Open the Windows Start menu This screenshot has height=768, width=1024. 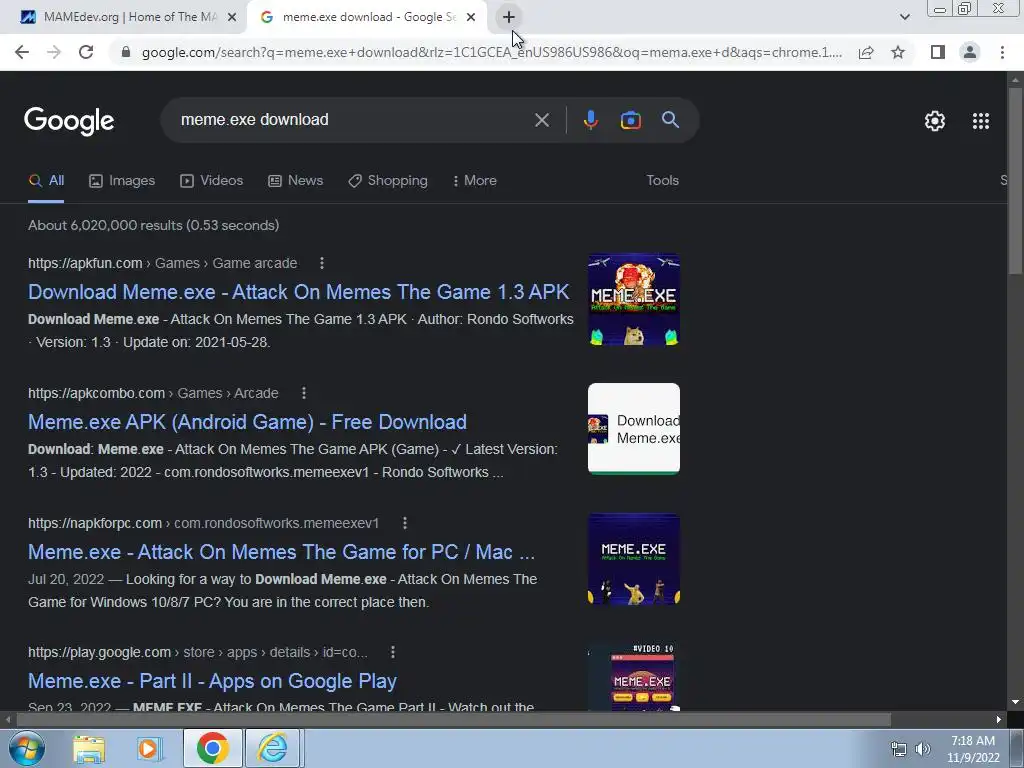[x=26, y=748]
